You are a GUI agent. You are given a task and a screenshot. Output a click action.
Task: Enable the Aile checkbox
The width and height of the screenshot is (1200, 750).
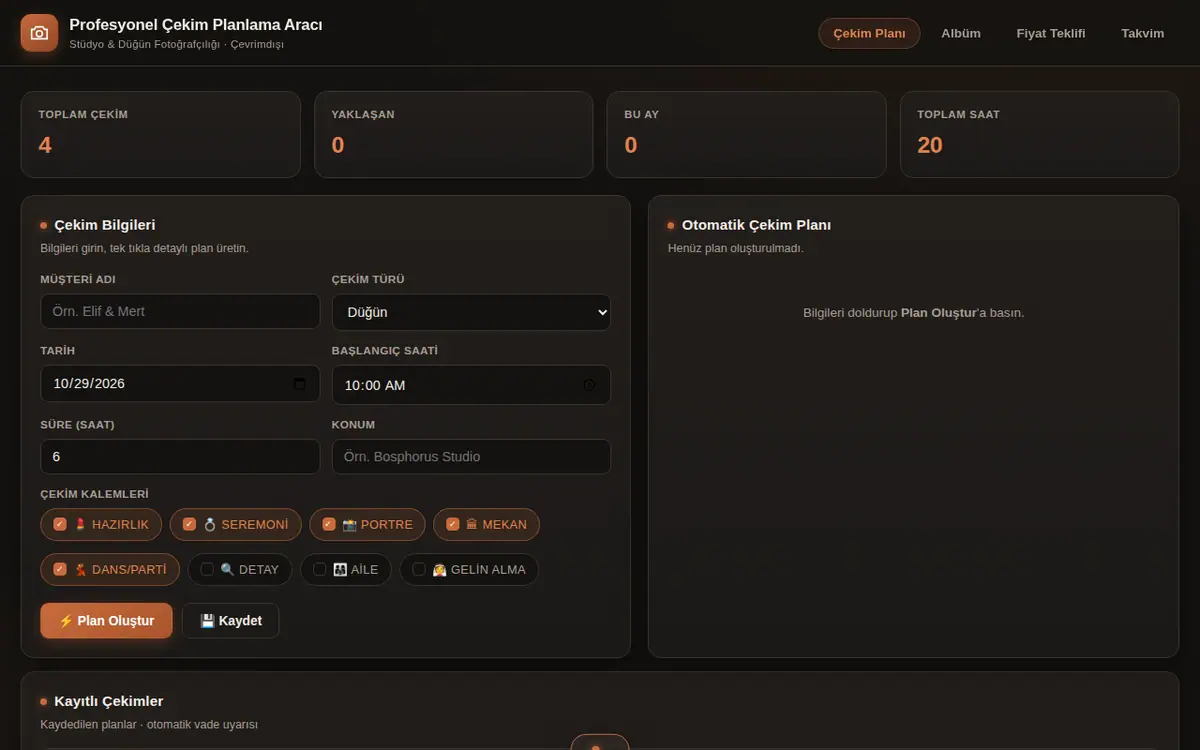point(320,569)
